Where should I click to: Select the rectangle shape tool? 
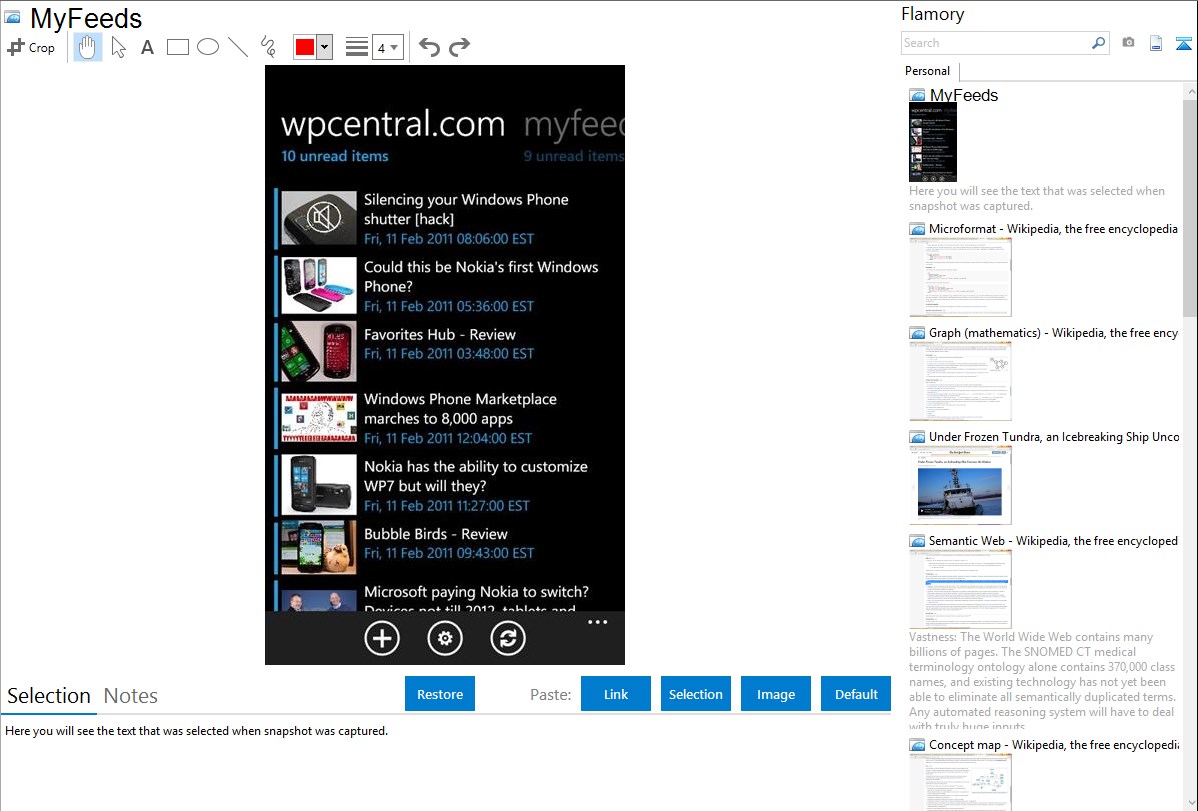click(177, 47)
